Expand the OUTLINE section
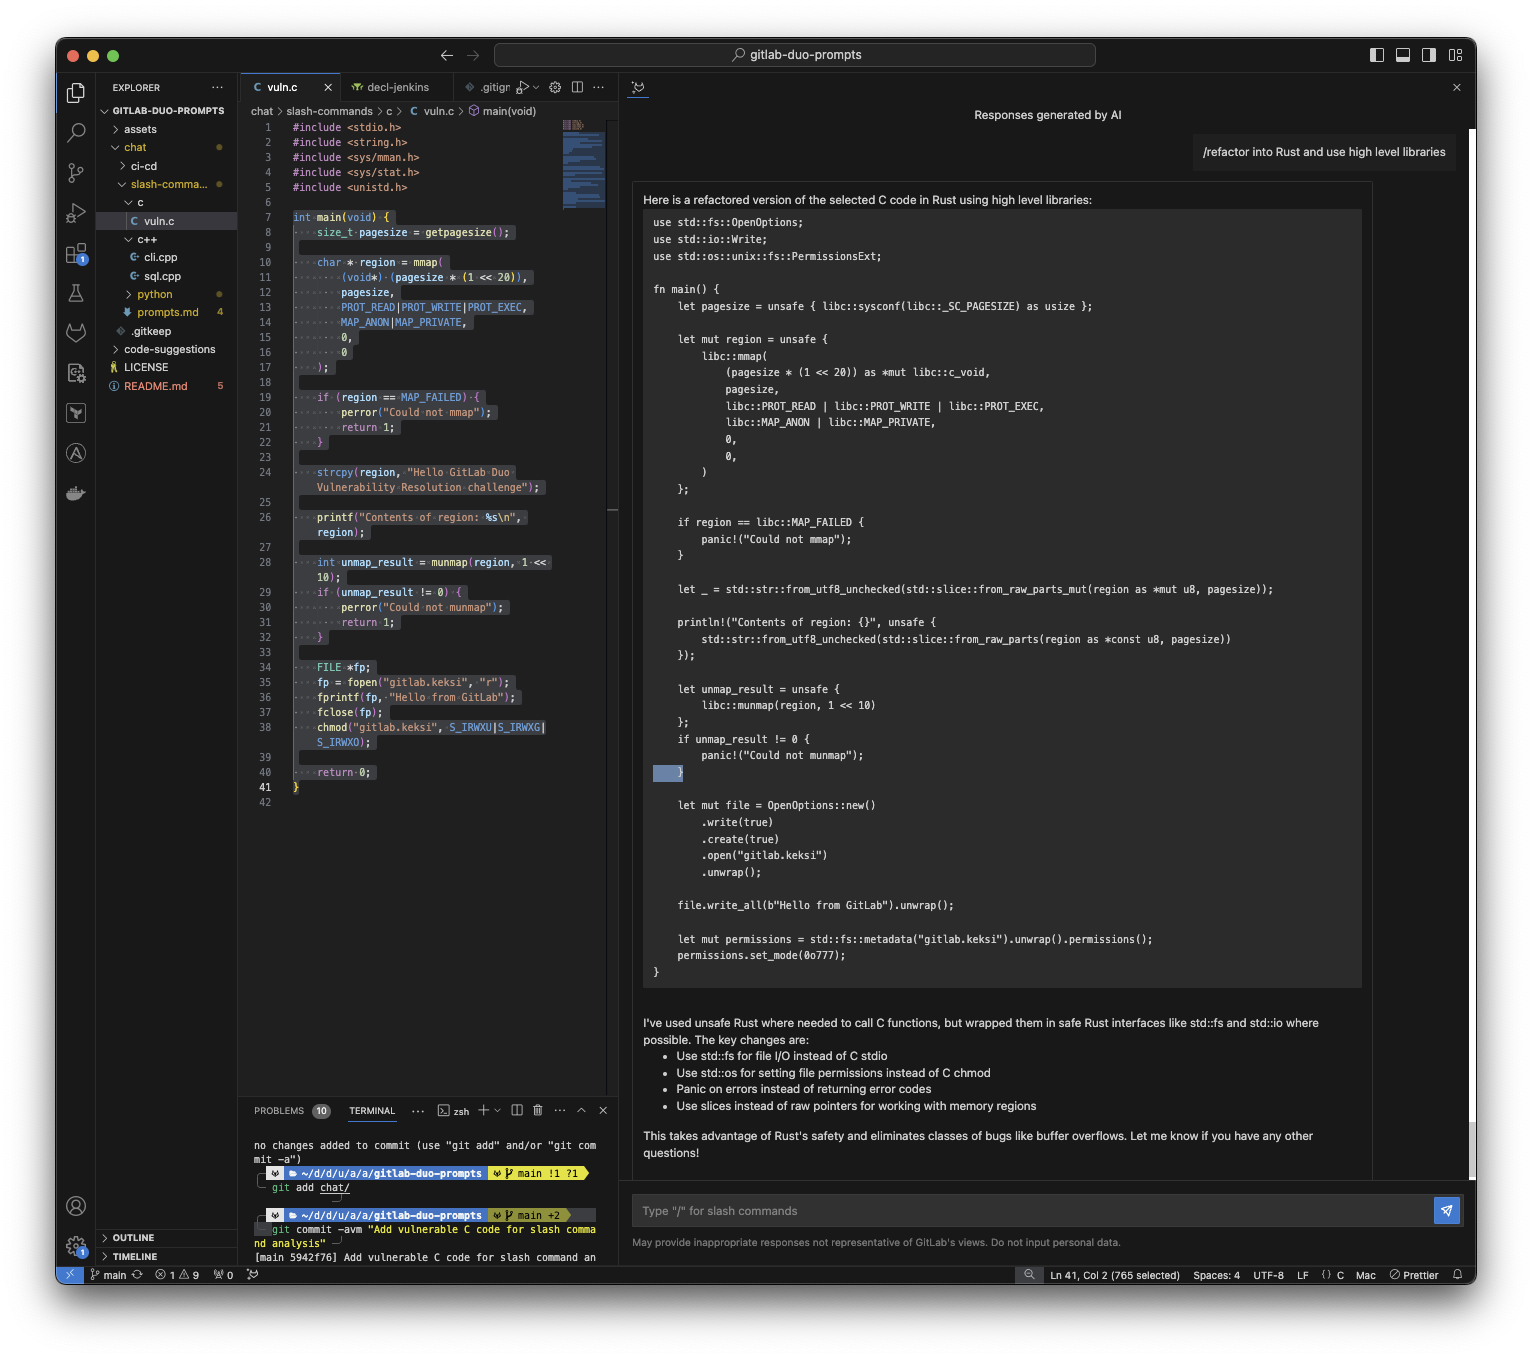1532x1358 pixels. [x=167, y=1237]
